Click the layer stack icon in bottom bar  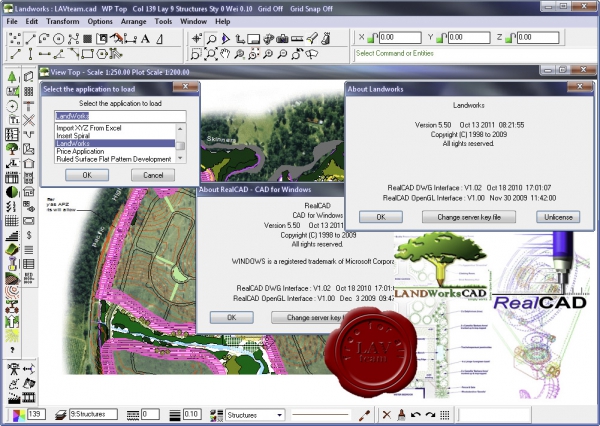point(60,415)
